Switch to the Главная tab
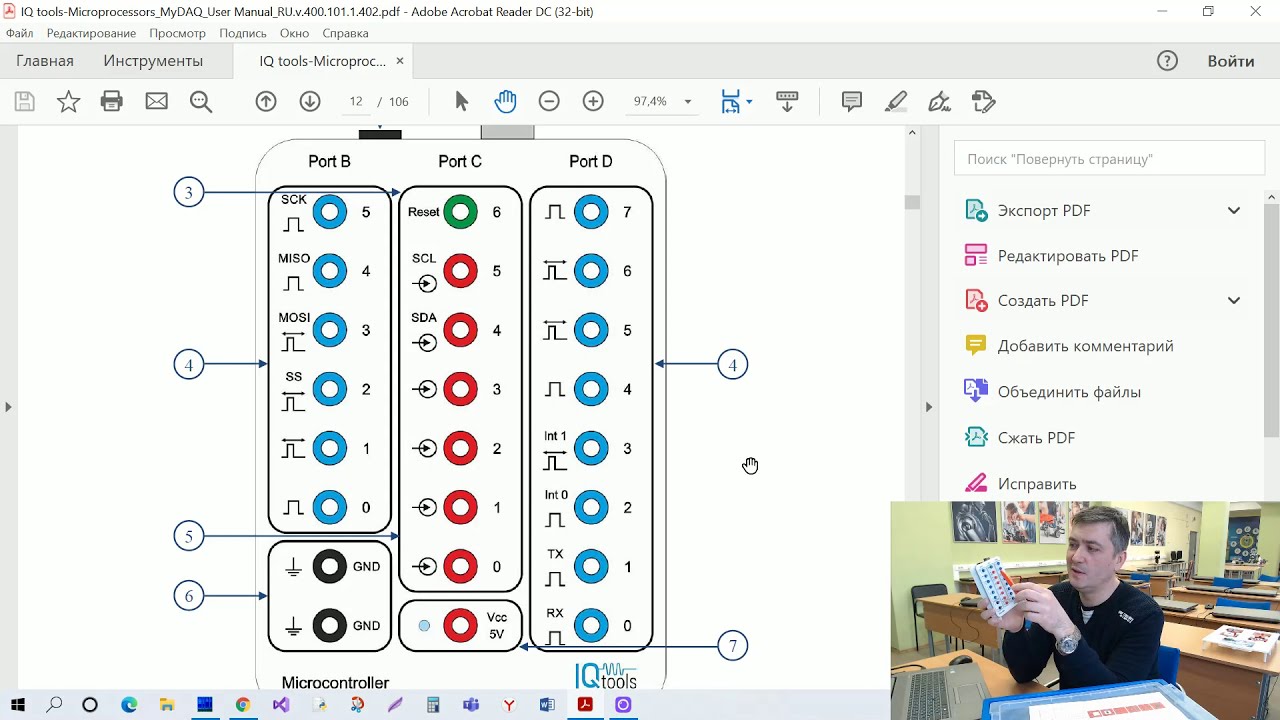The width and height of the screenshot is (1280, 720). [x=45, y=61]
